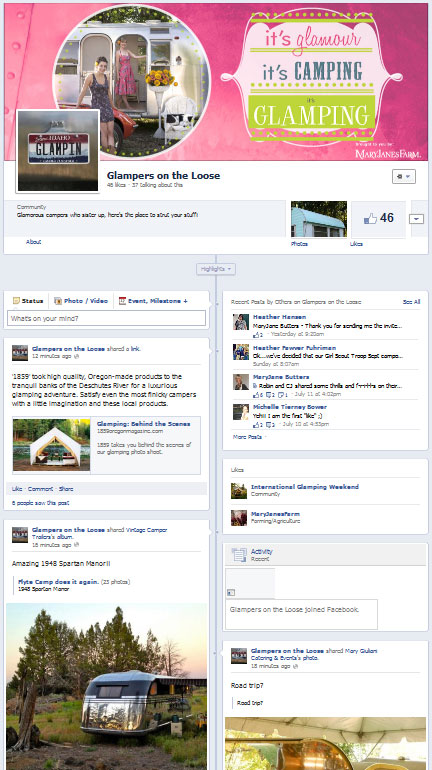Select the Photo / Video tab
This screenshot has width=432, height=770.
[x=81, y=301]
